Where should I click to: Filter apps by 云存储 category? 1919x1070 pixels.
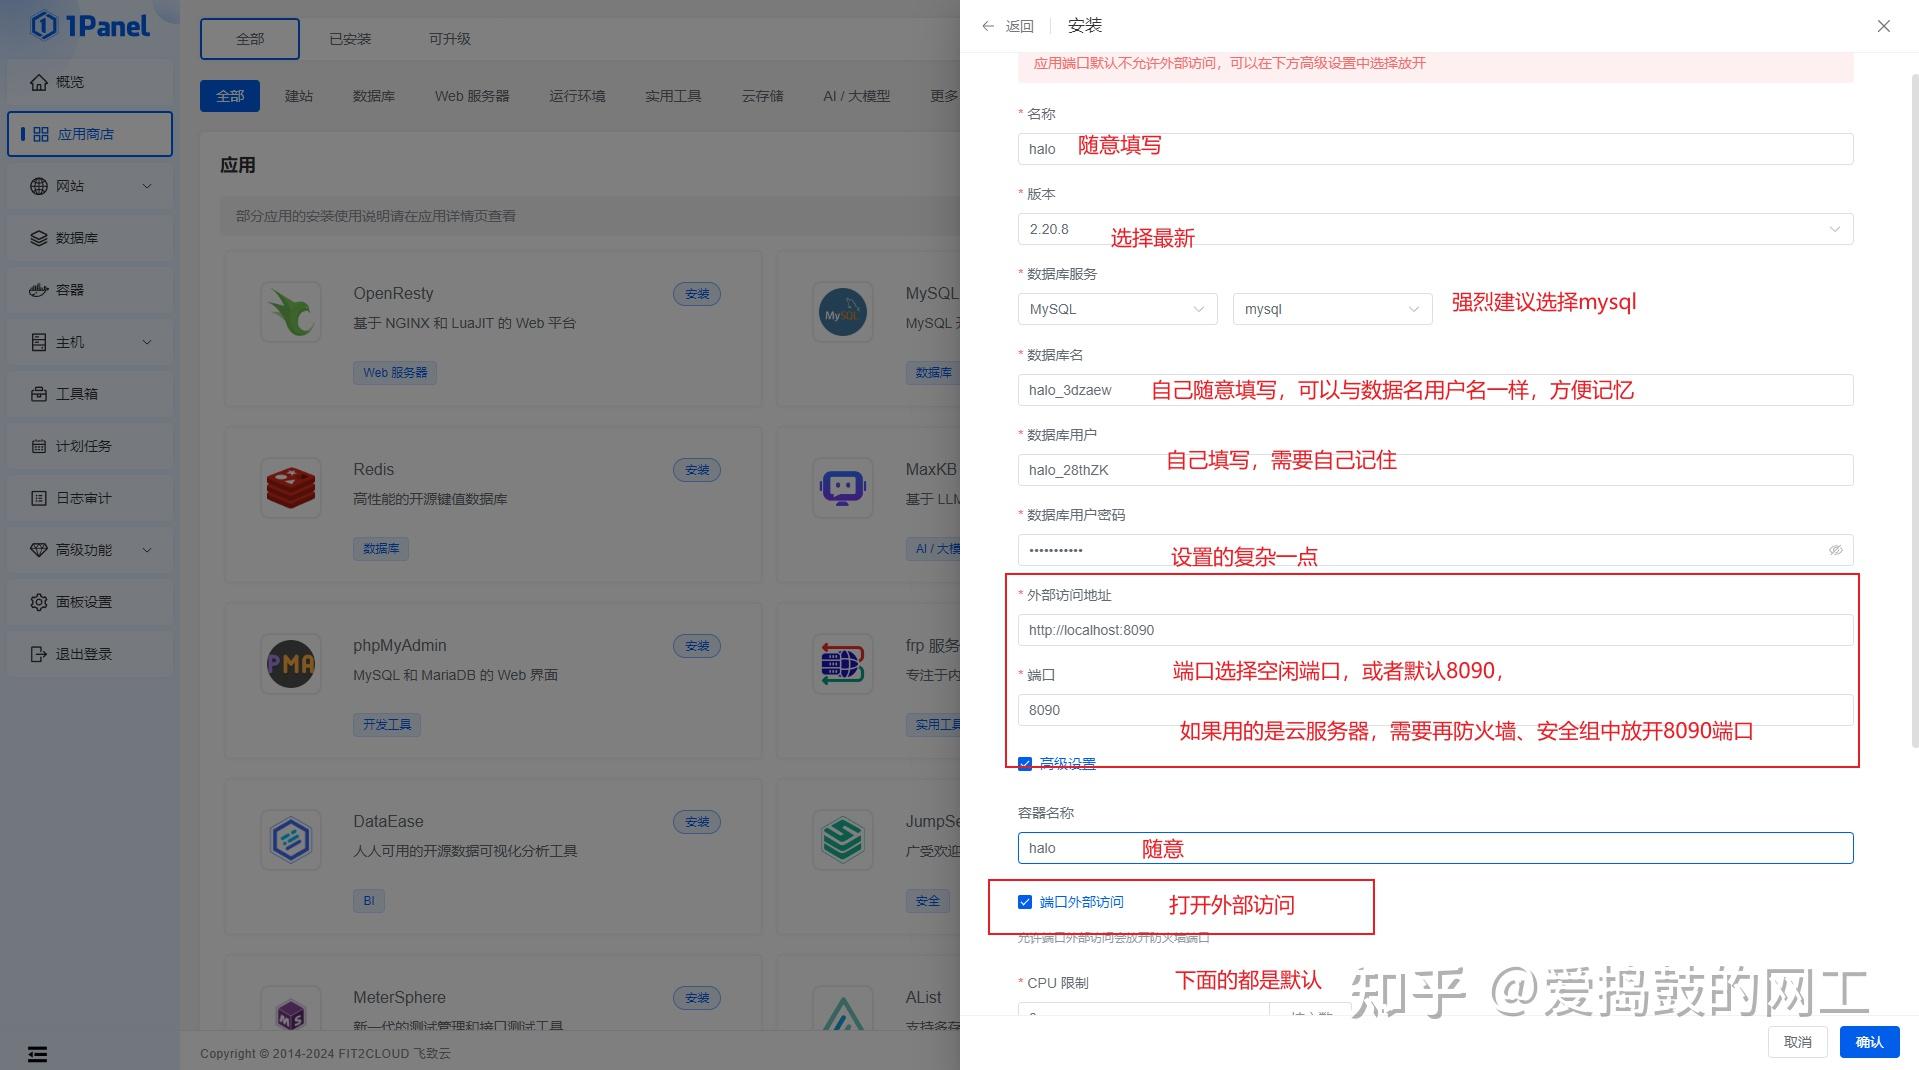click(762, 96)
